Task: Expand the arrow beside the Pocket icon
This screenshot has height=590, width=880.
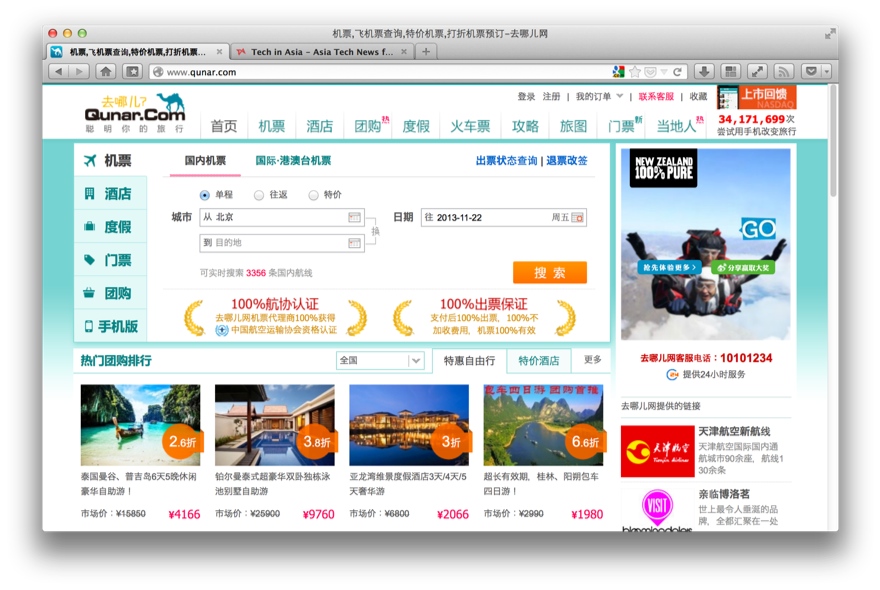Action: [826, 71]
